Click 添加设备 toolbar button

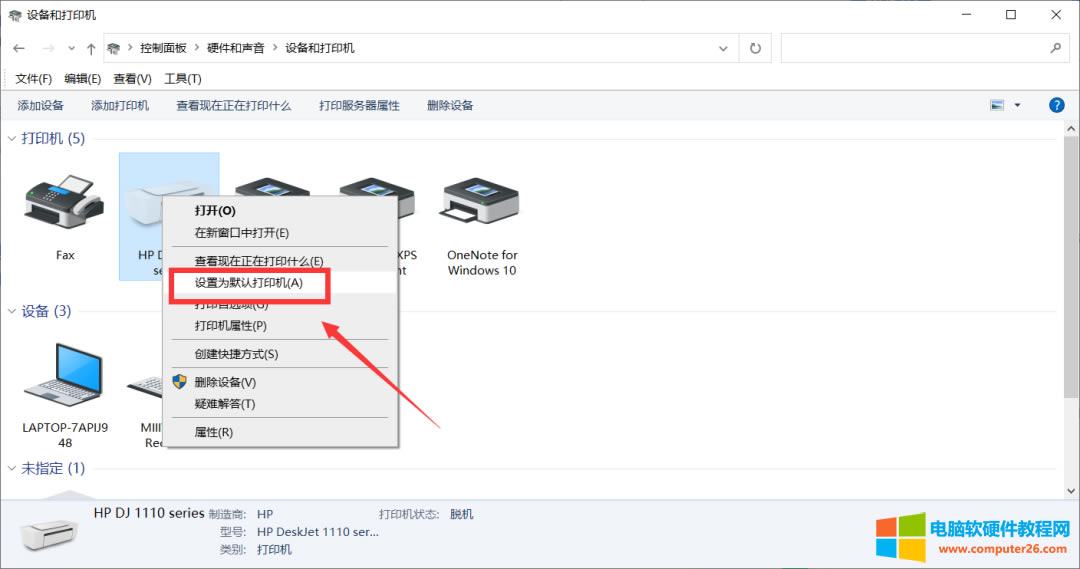[x=41, y=105]
